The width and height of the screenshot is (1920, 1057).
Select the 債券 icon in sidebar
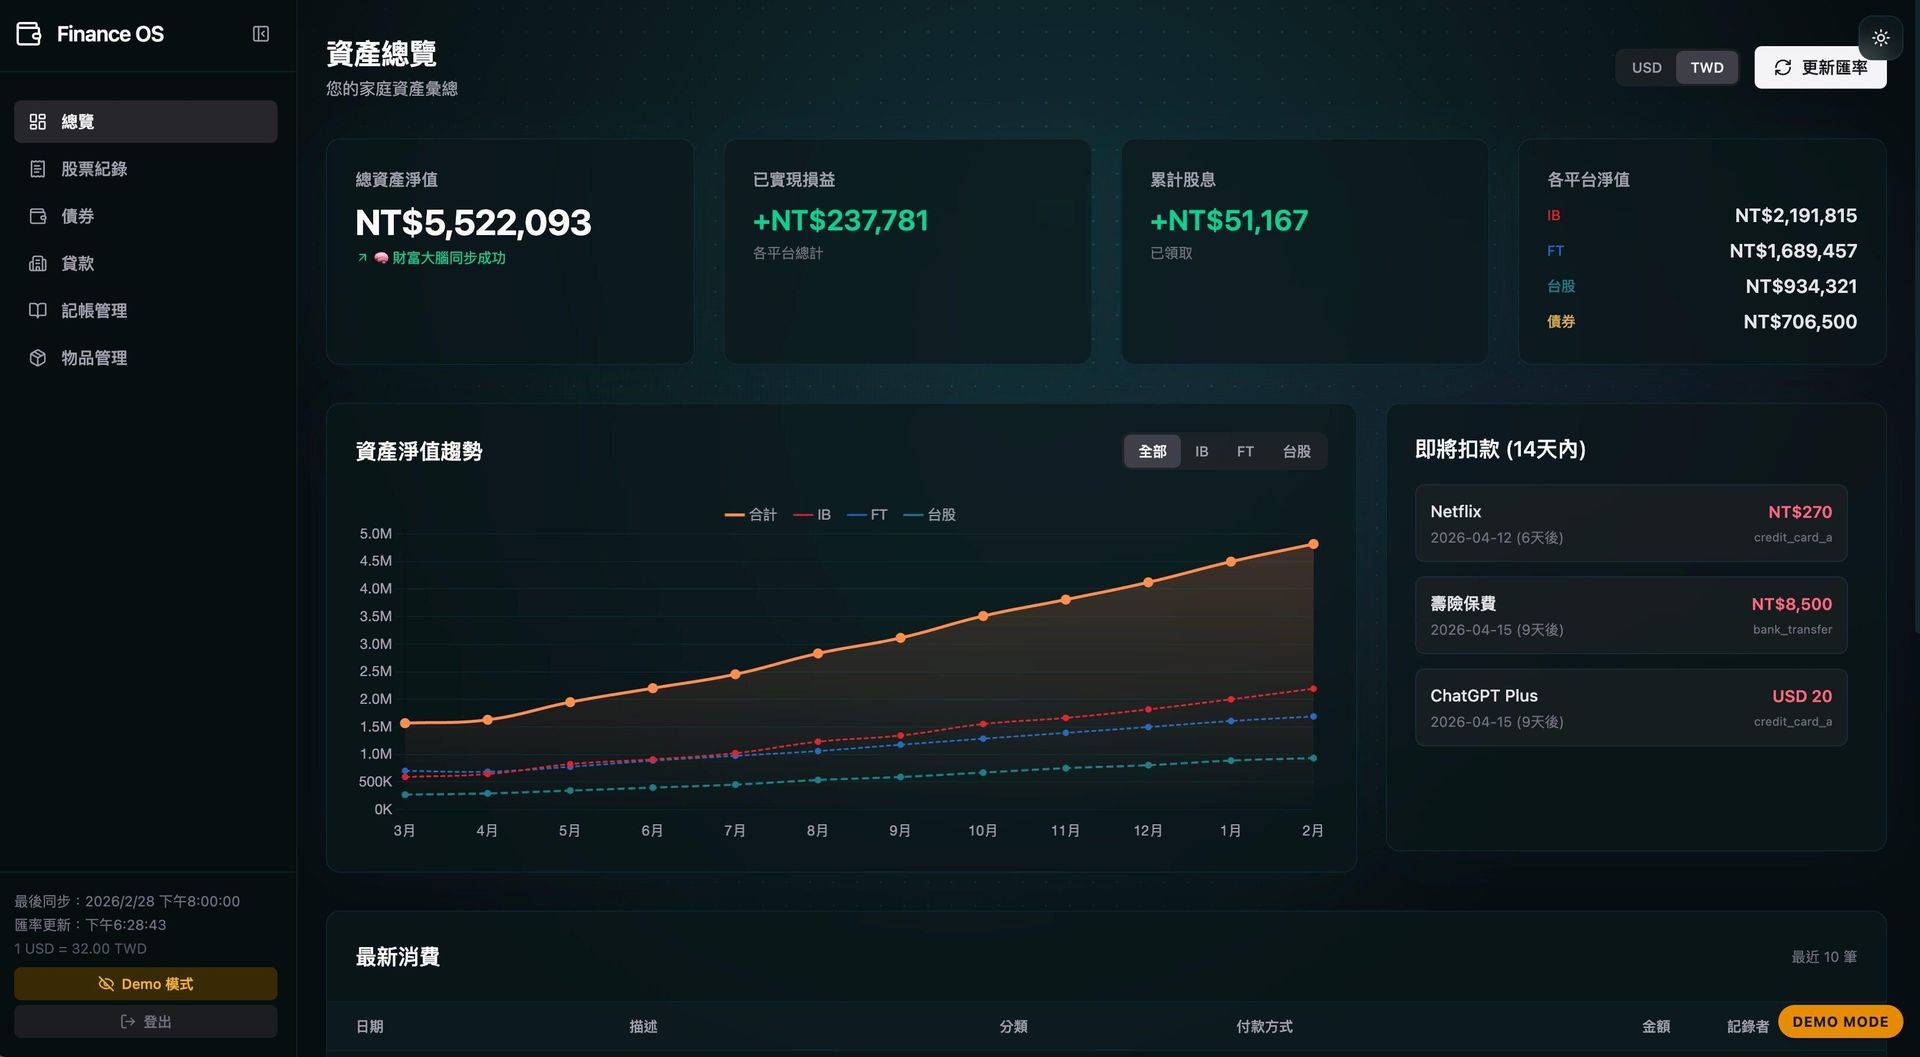coord(37,216)
